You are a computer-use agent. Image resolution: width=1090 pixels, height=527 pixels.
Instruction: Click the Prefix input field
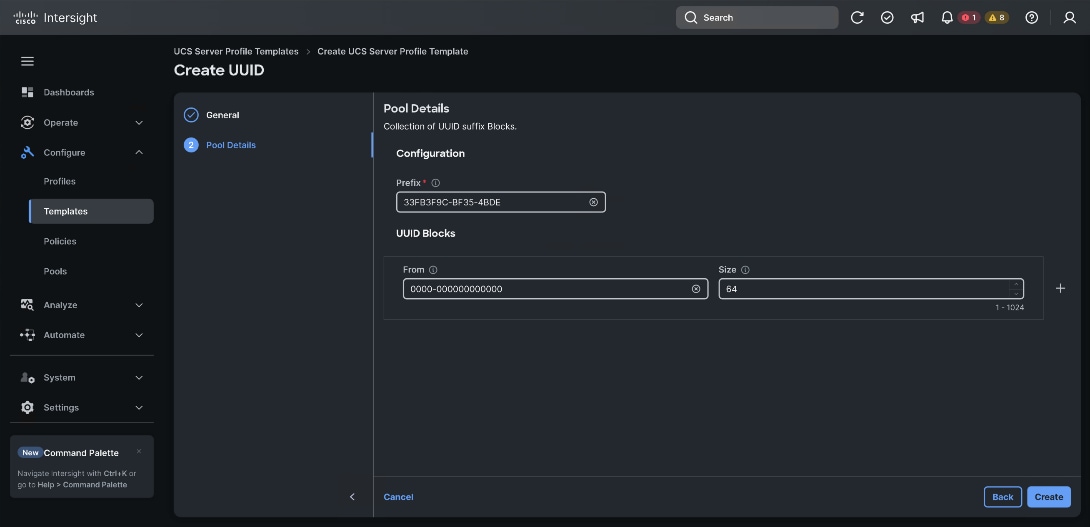click(501, 202)
